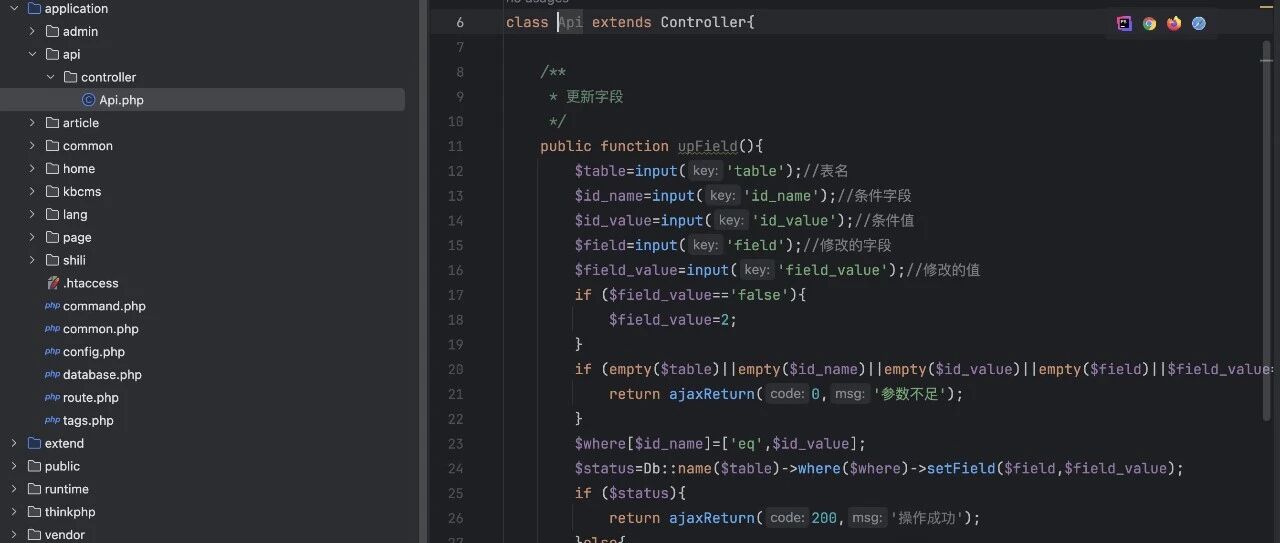Click the thinkphp folder icon
Viewport: 1280px width, 543px height.
click(34, 512)
